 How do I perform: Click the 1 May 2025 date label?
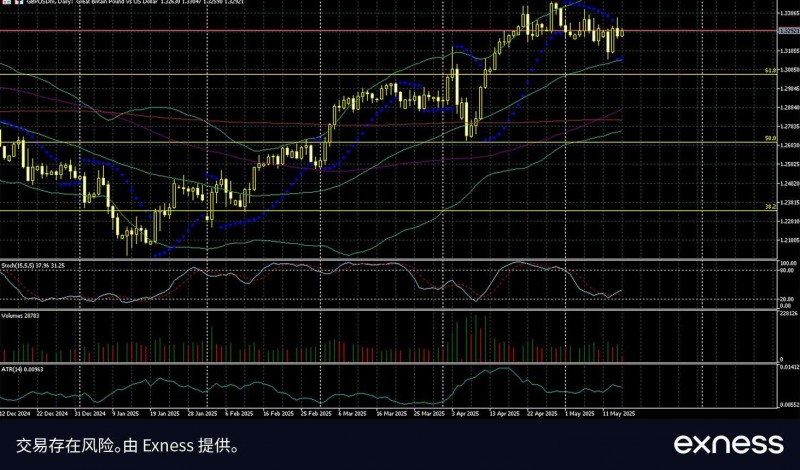580,413
